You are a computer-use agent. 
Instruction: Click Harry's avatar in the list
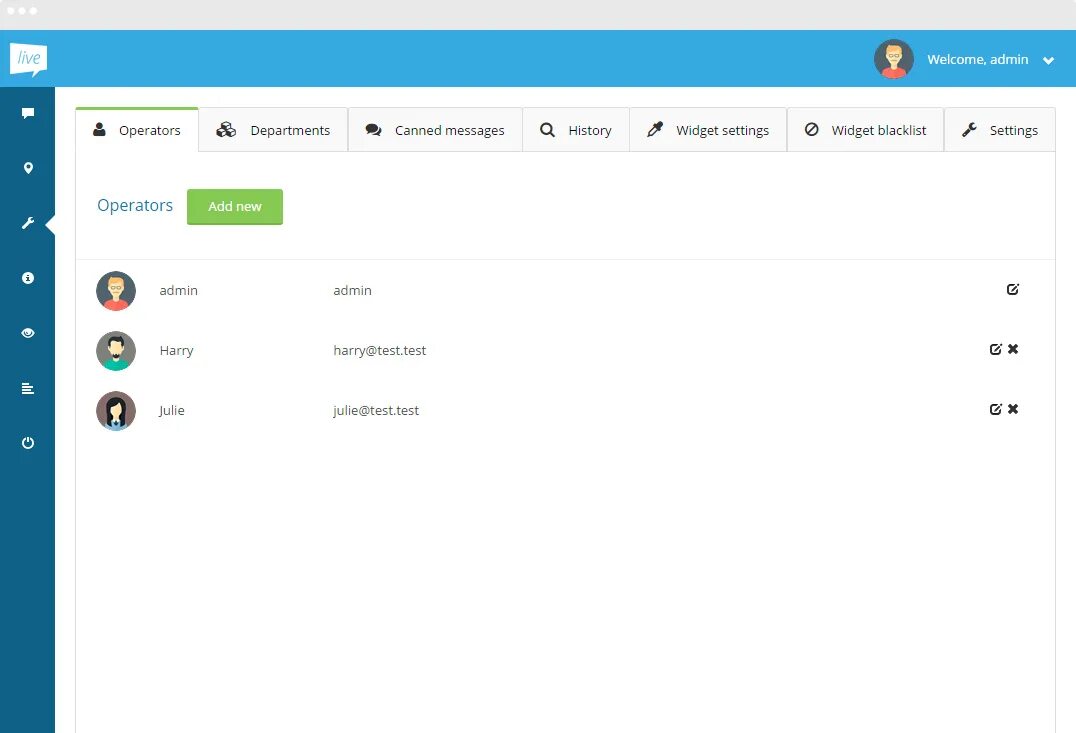116,351
